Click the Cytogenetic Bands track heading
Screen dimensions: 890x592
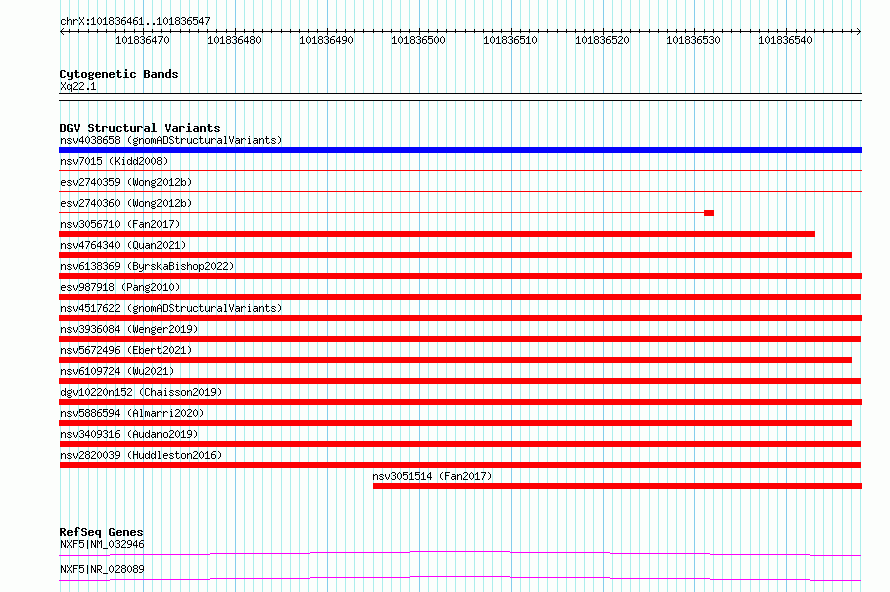[119, 74]
